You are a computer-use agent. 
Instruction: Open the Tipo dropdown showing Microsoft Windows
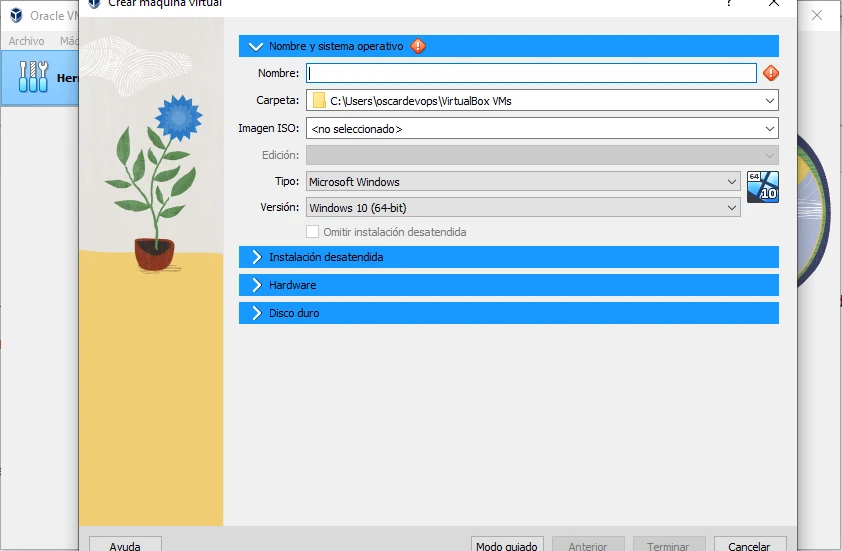coord(523,182)
